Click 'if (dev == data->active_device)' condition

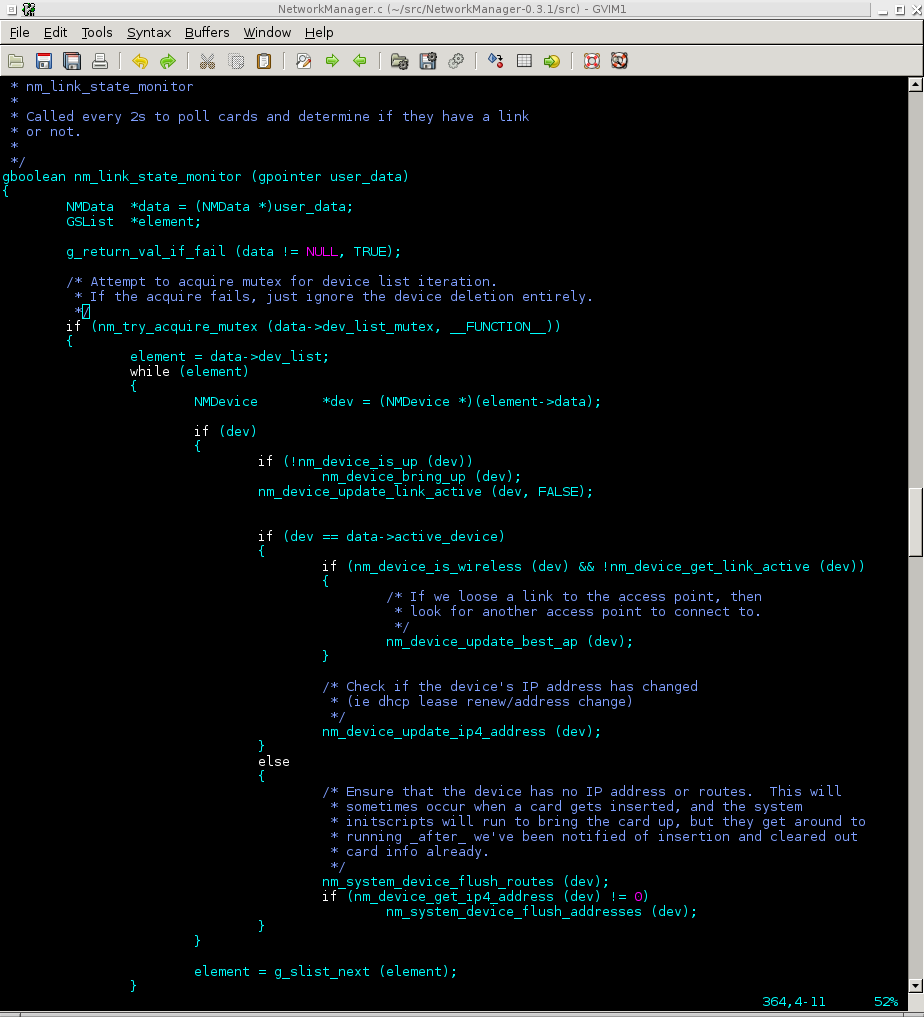pos(381,536)
